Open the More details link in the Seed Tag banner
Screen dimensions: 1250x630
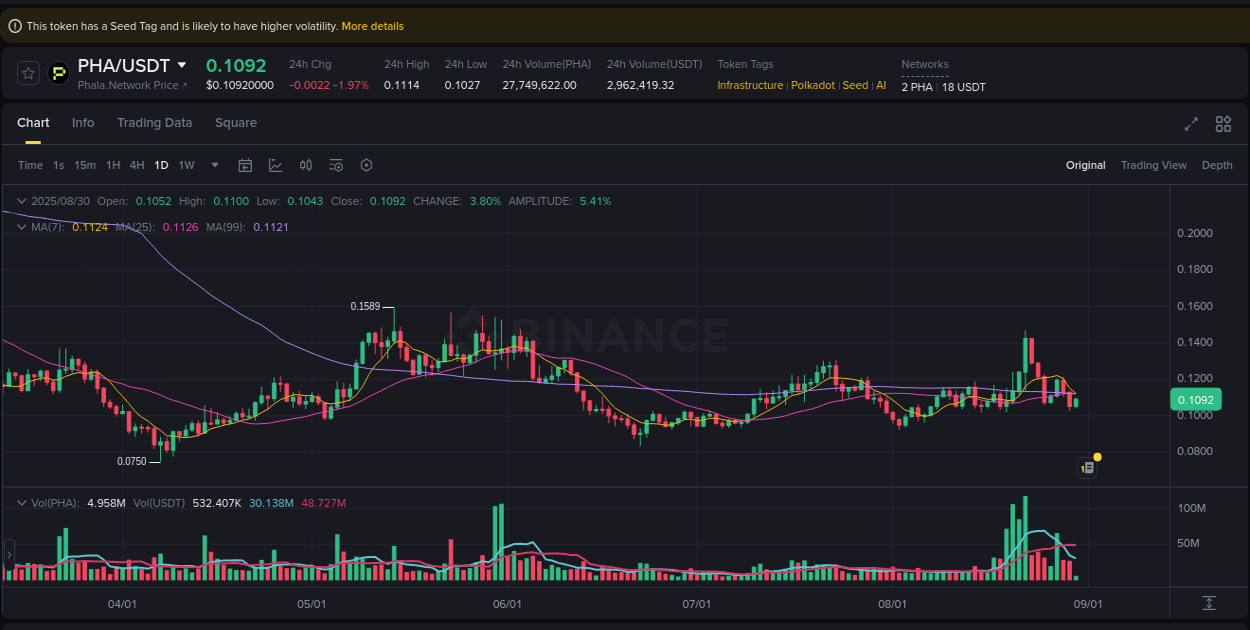tap(373, 26)
